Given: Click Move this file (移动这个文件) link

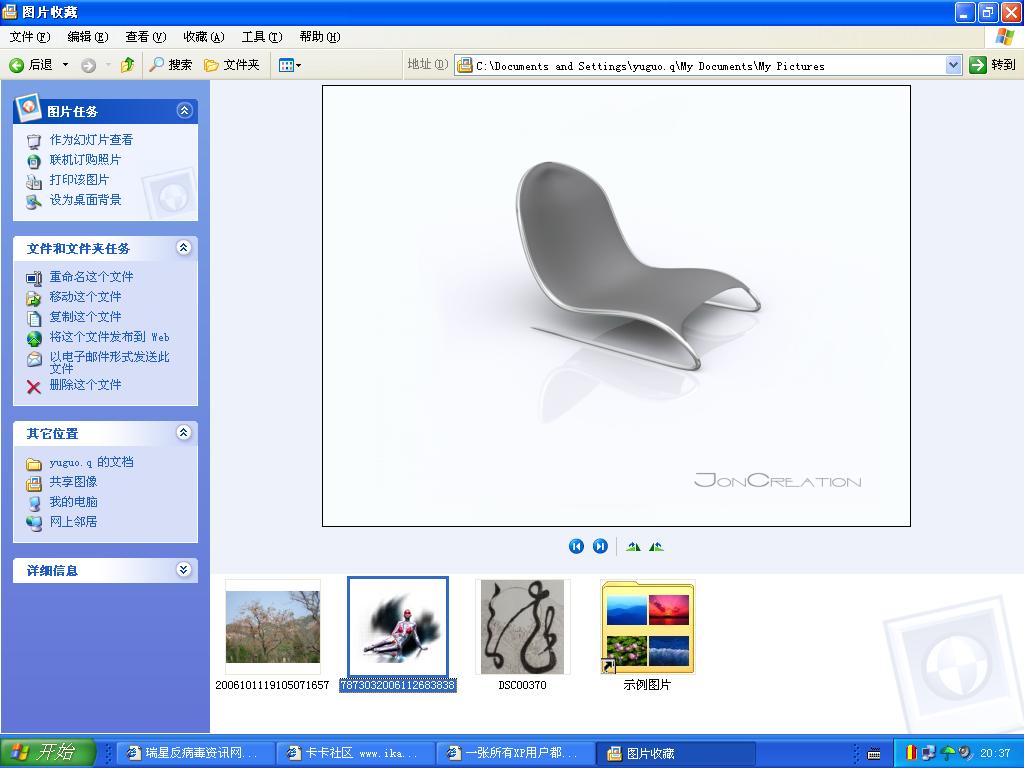Looking at the screenshot, I should tap(86, 296).
